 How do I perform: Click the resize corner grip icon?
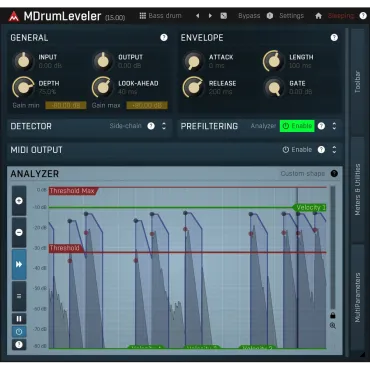tap(362, 355)
